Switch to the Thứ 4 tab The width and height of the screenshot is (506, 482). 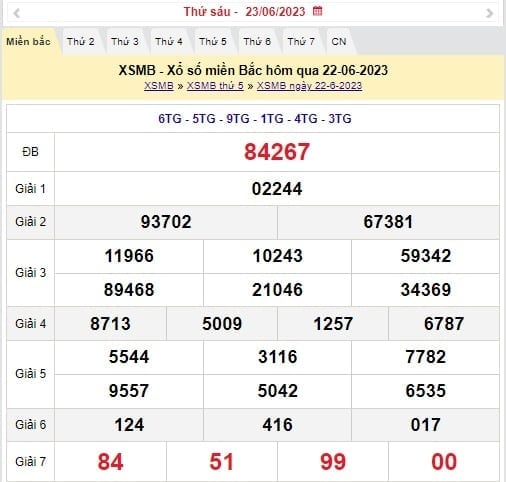169,42
